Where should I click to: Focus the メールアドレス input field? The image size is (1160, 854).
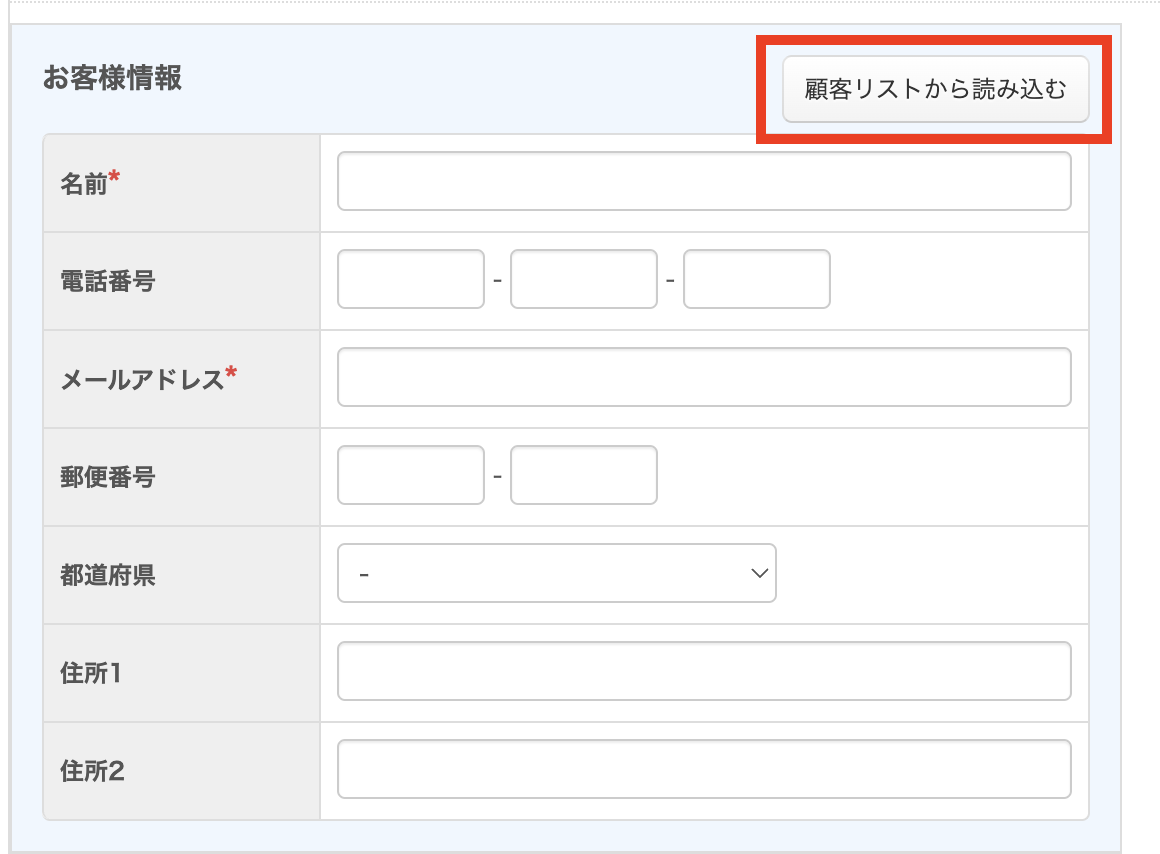704,377
